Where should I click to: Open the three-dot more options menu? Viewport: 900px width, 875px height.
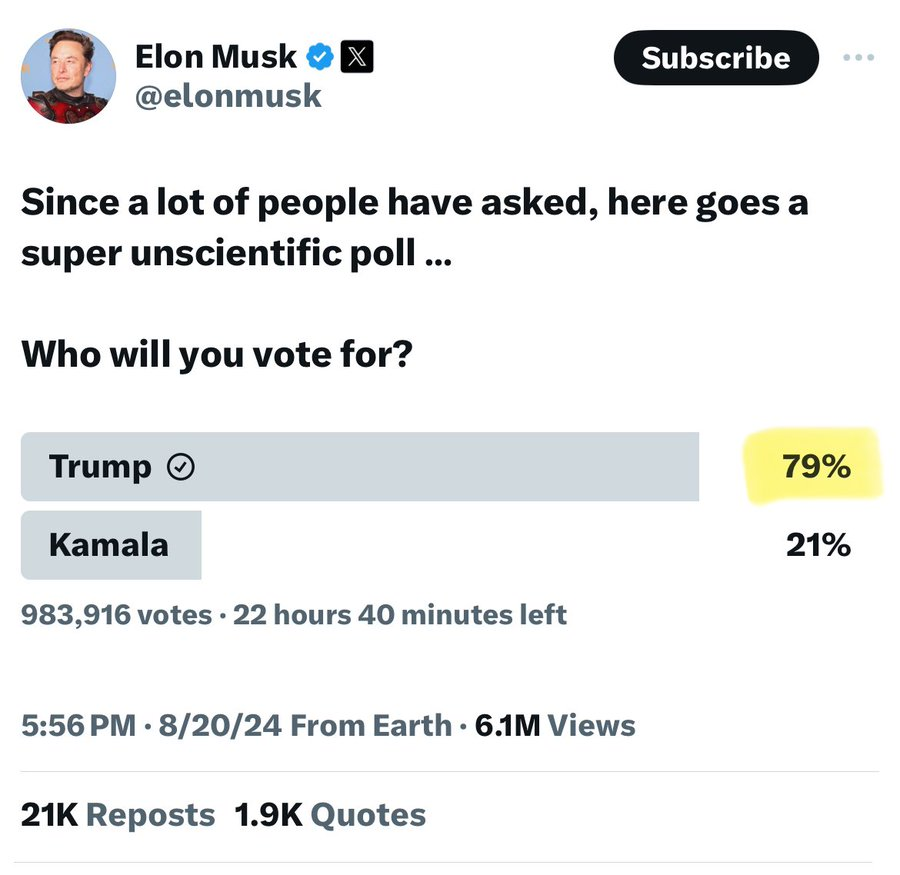[858, 58]
